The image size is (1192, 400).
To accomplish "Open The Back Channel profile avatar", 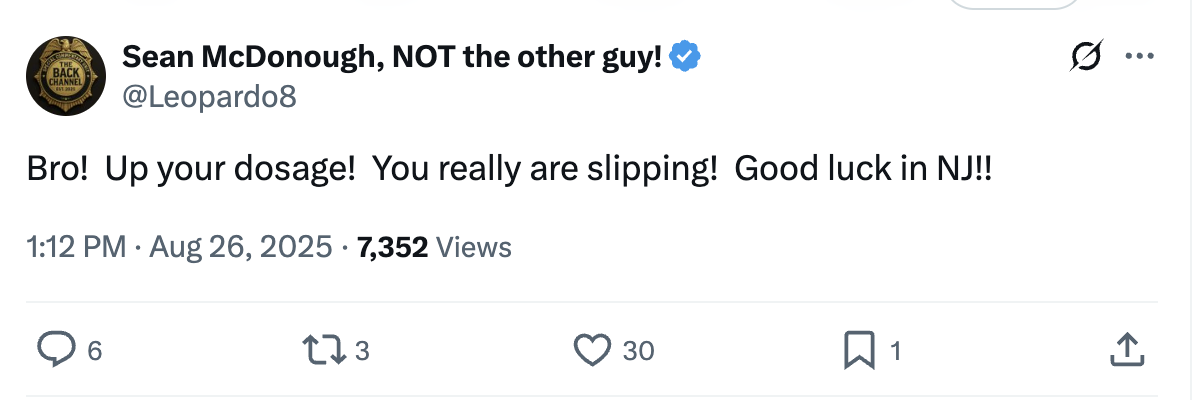I will click(66, 75).
